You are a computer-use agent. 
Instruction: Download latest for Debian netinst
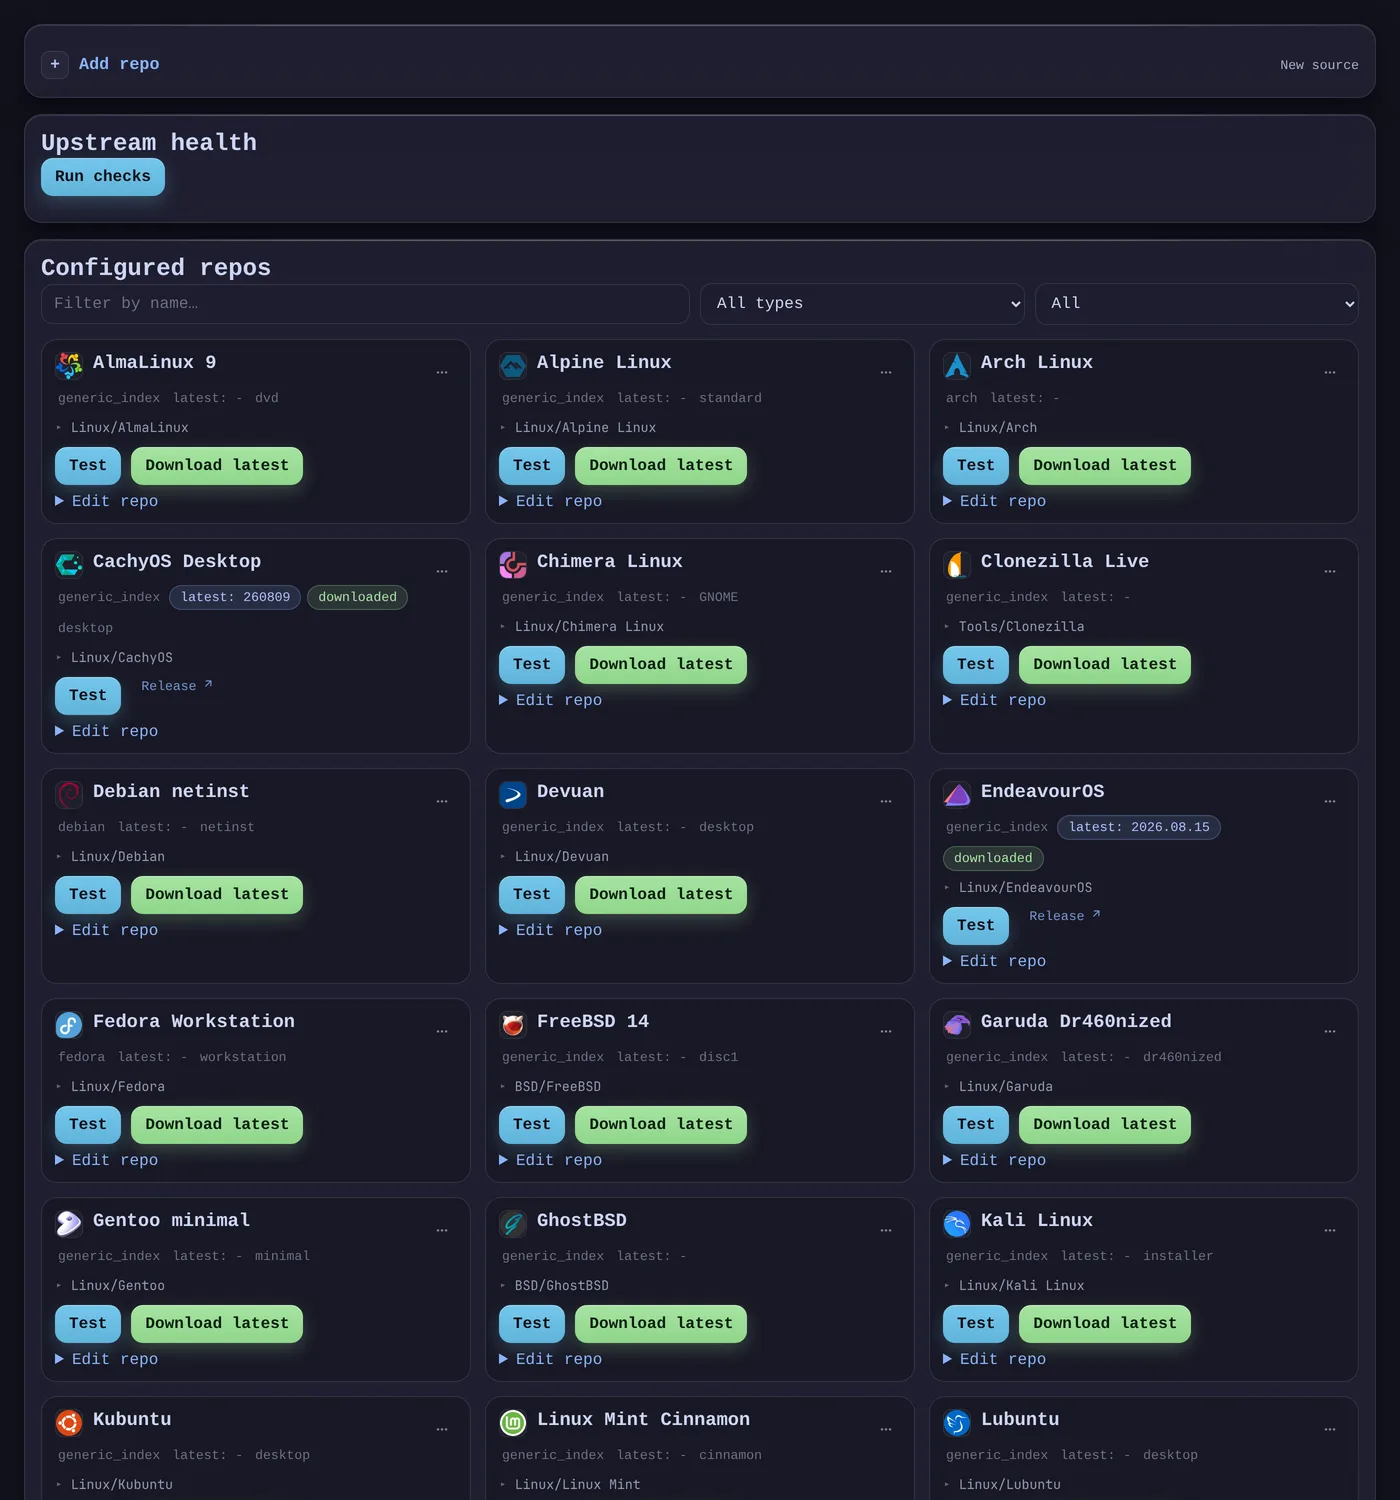pyautogui.click(x=217, y=895)
